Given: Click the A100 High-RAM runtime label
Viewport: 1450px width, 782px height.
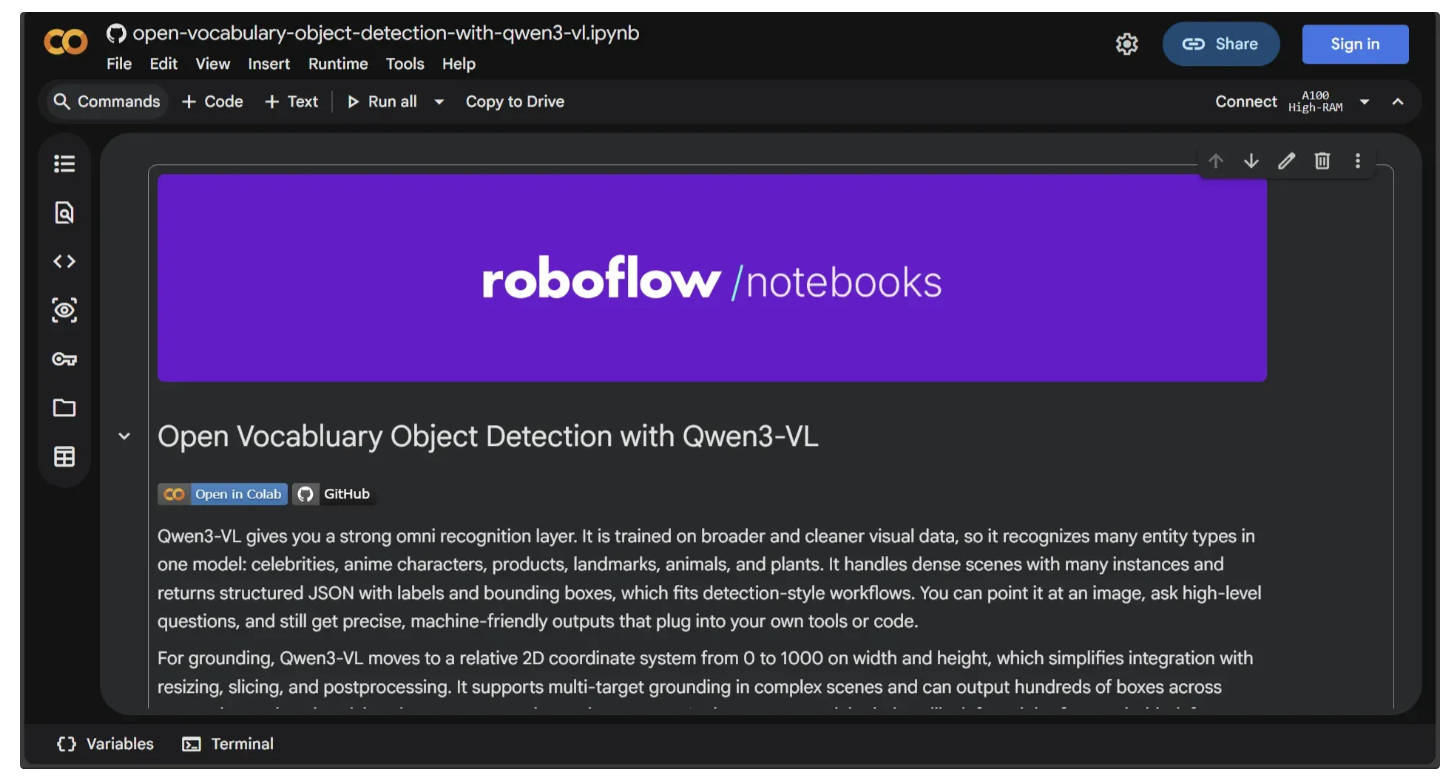Looking at the screenshot, I should click(1316, 102).
